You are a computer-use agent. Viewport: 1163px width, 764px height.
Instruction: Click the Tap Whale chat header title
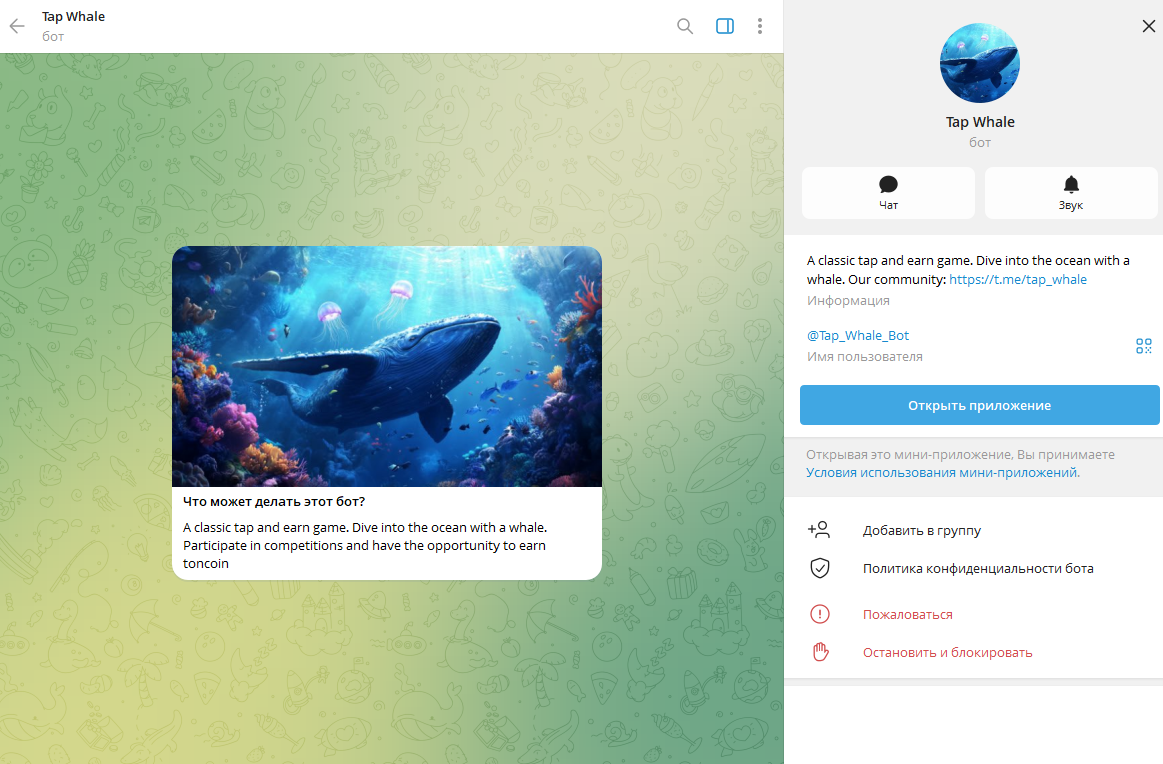(x=73, y=16)
